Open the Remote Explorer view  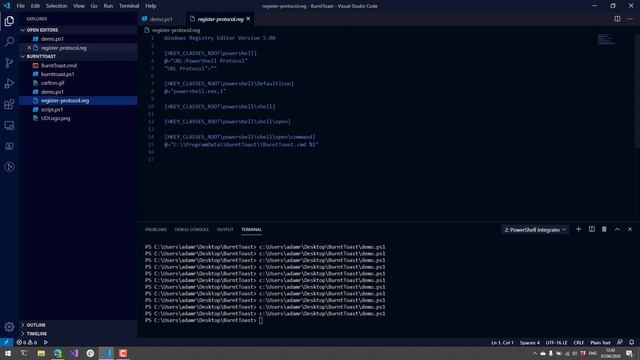(x=9, y=125)
